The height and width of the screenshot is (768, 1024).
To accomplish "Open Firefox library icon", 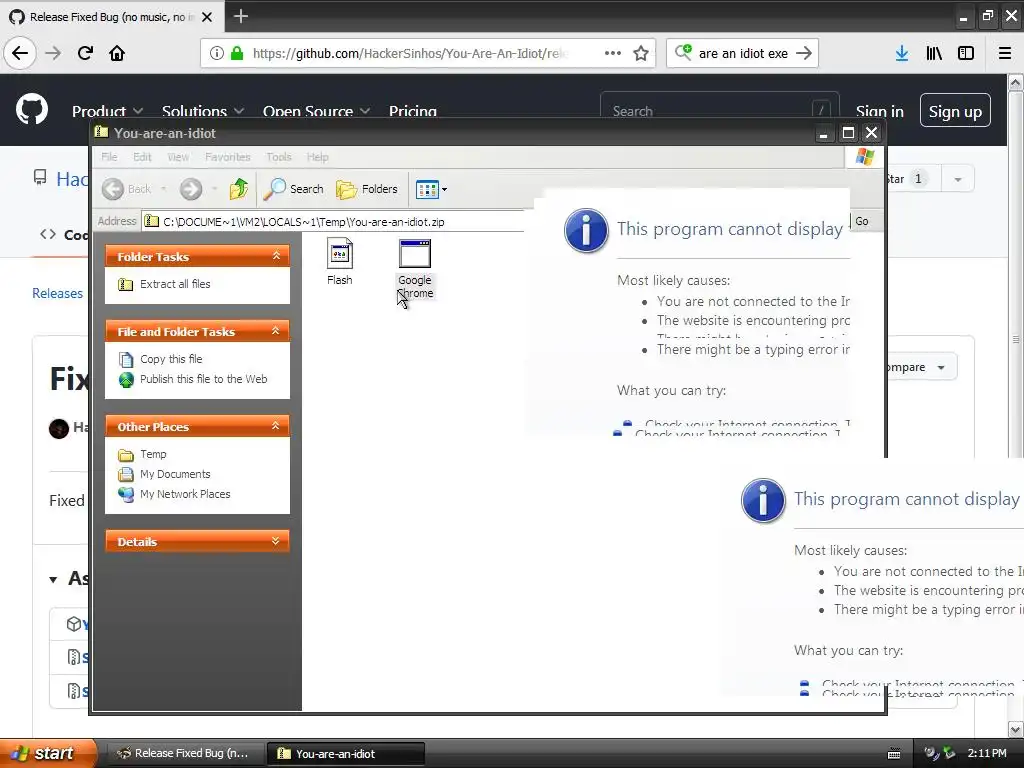I will tap(934, 53).
